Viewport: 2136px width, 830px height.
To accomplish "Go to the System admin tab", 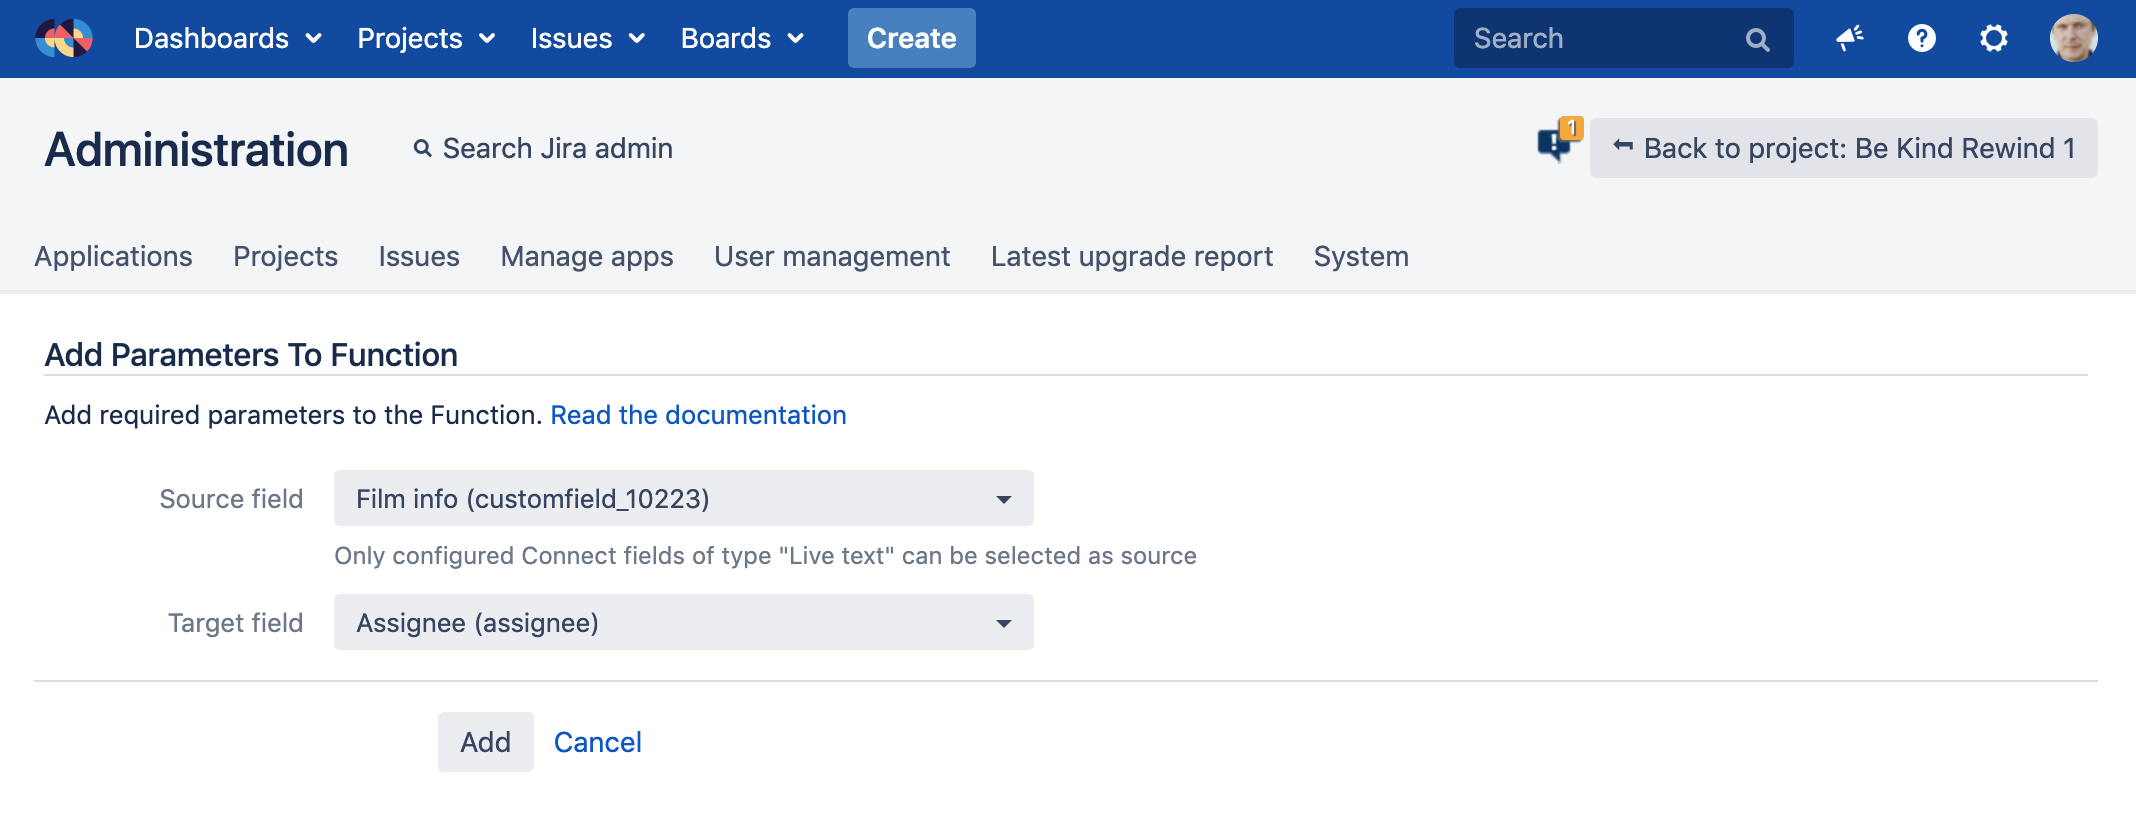I will [1360, 257].
